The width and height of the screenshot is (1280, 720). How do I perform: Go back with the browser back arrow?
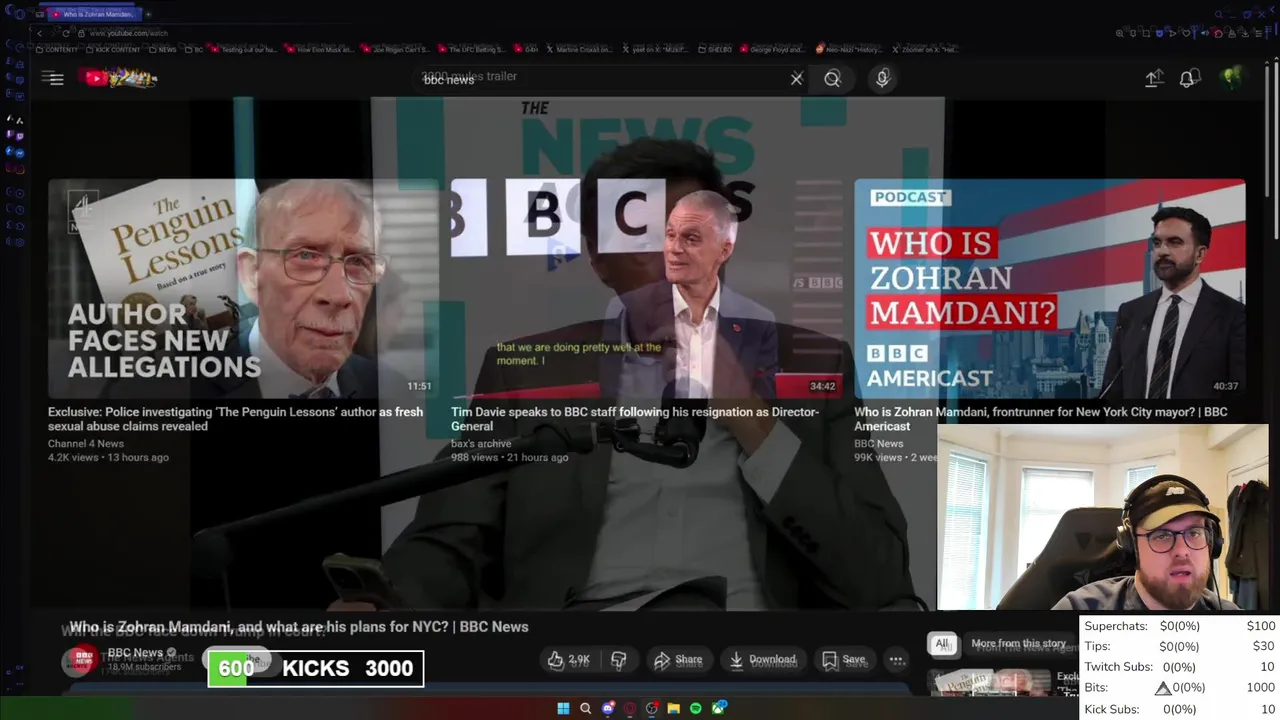pyautogui.click(x=39, y=33)
